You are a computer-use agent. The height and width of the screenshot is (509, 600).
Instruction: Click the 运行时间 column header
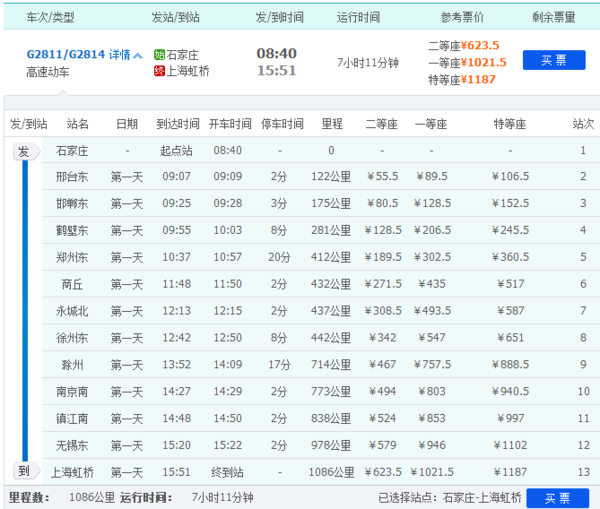[358, 17]
